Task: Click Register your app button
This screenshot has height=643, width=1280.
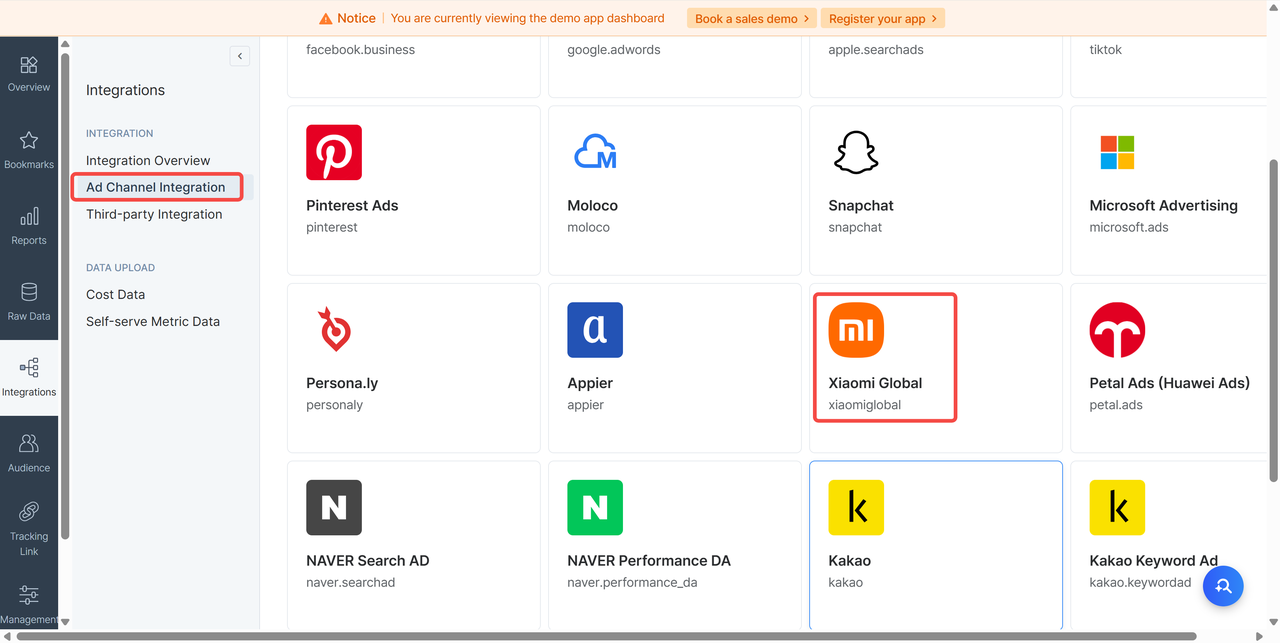Action: tap(883, 18)
